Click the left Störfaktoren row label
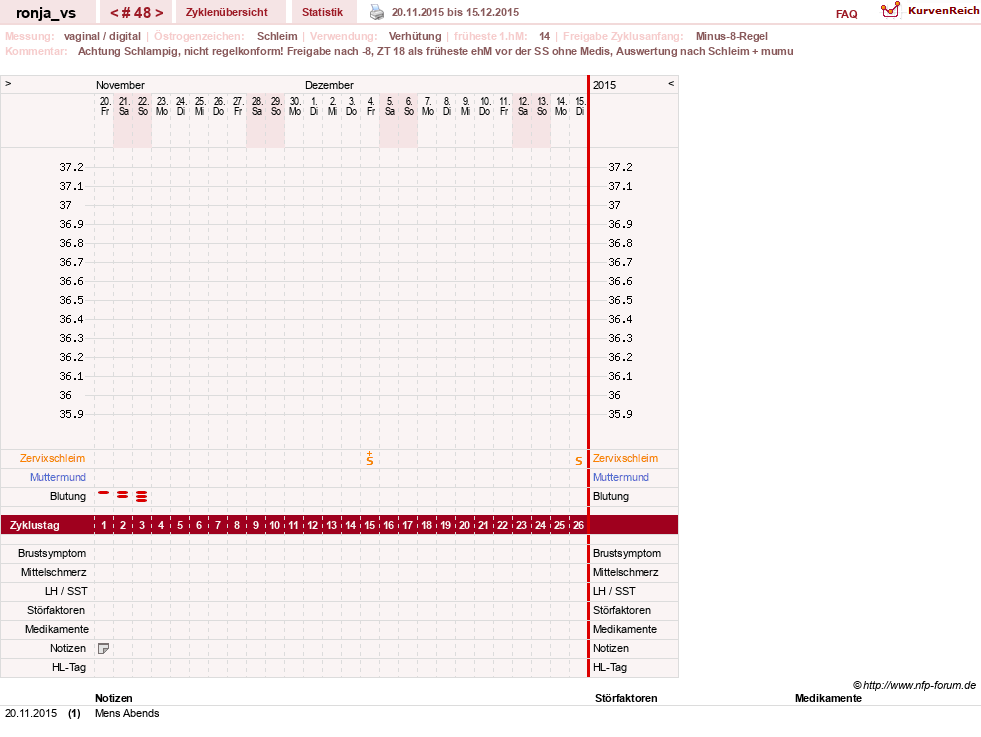The image size is (981, 737). pyautogui.click(x=56, y=610)
